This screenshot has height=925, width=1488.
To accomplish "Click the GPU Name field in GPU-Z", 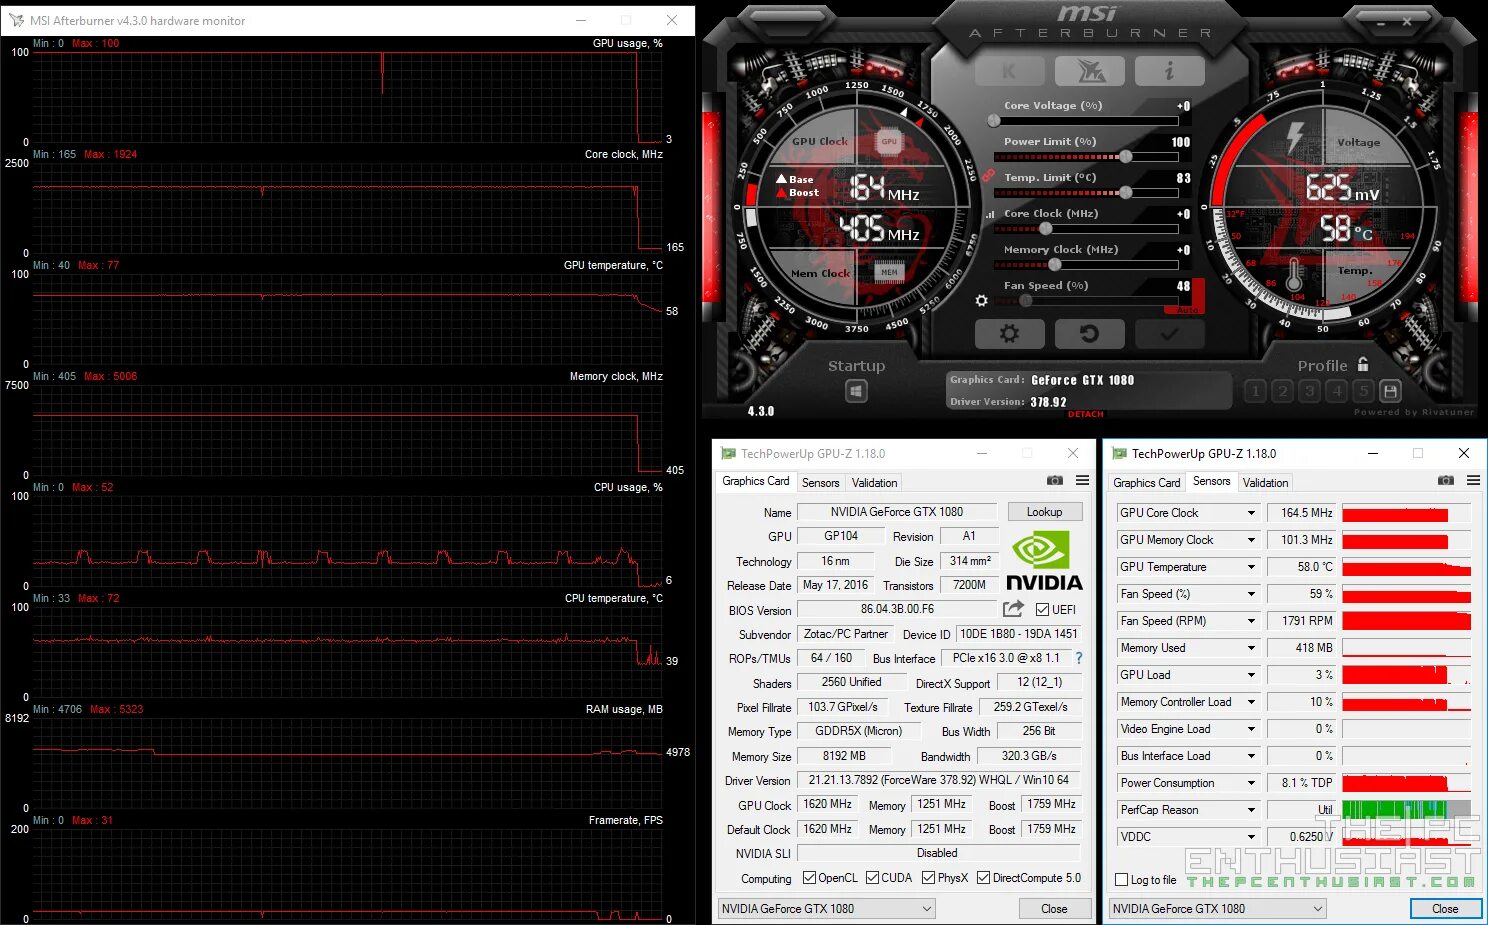I will coord(897,512).
